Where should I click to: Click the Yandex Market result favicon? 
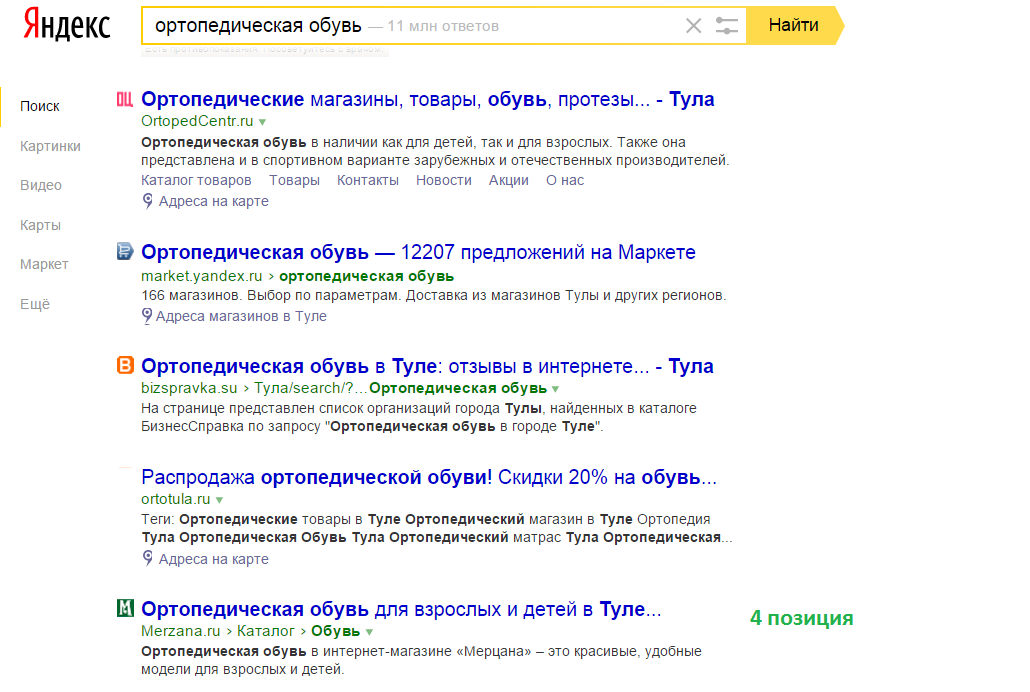[125, 252]
